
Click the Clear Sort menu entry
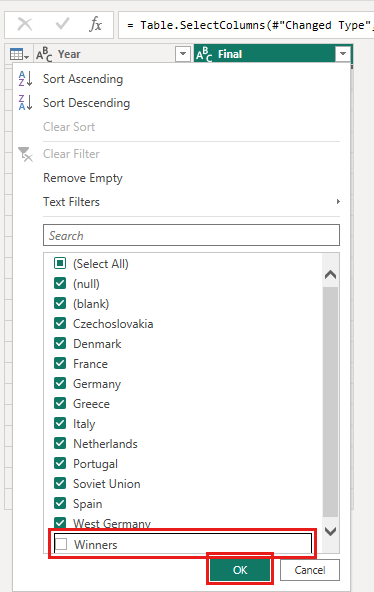point(69,127)
